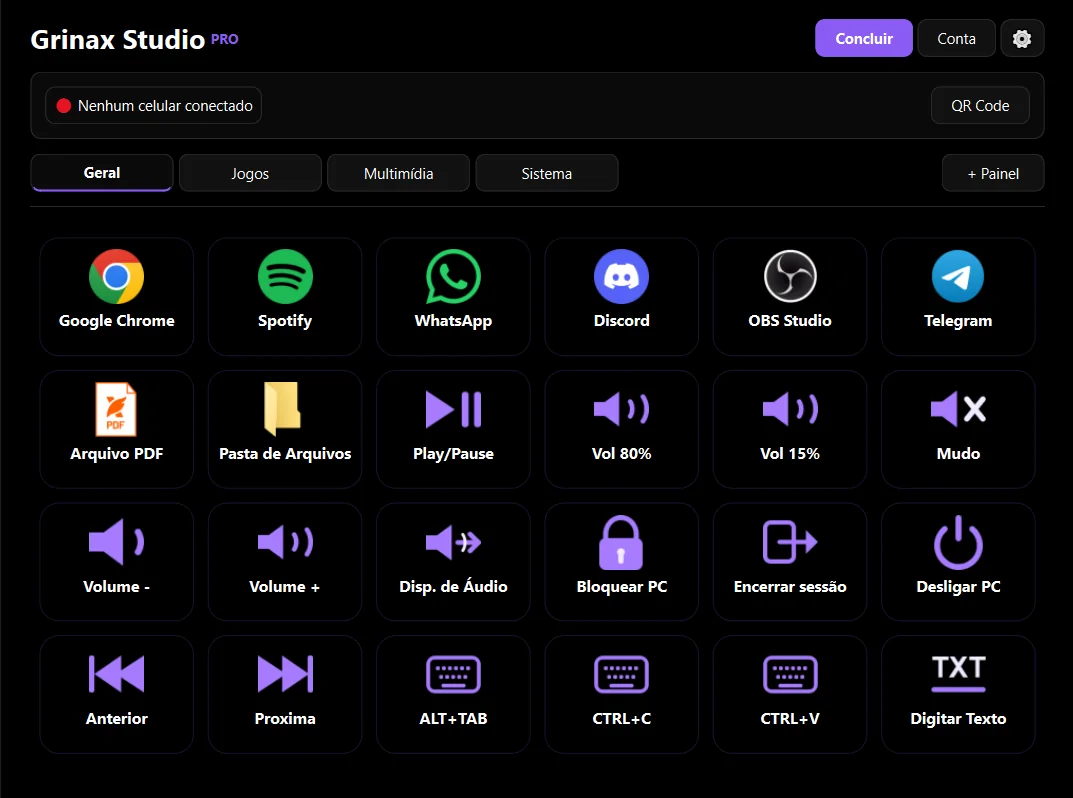Lock computer with Bloquear PC tile
The height and width of the screenshot is (798, 1073).
[x=621, y=562]
